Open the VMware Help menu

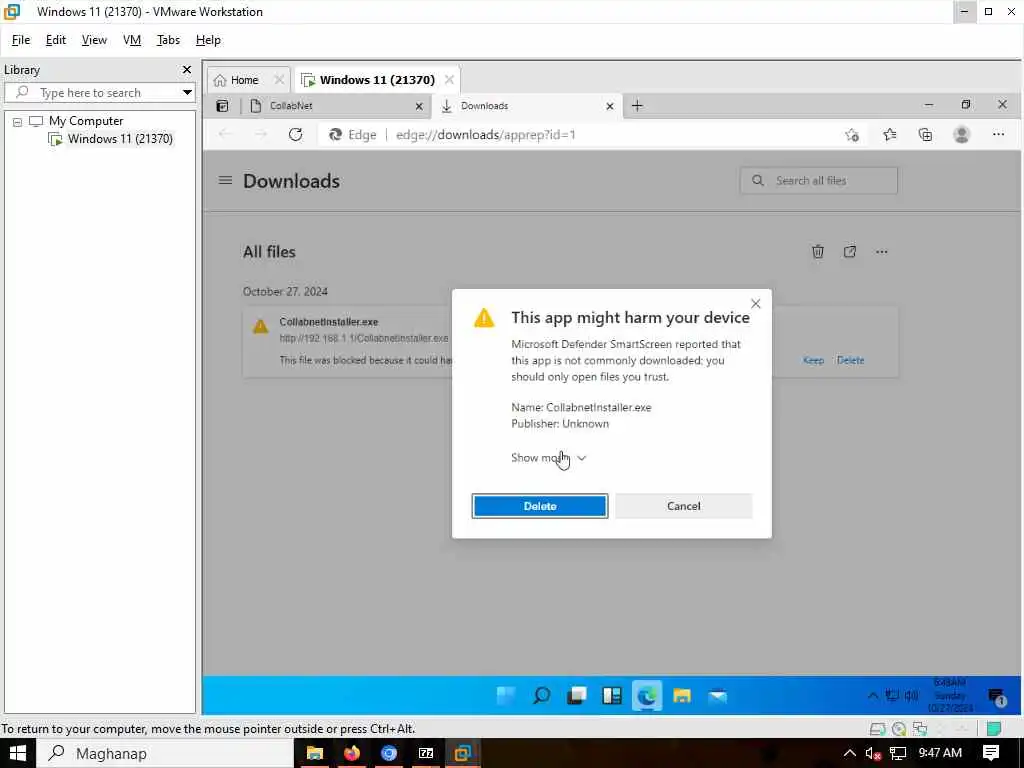pos(208,40)
